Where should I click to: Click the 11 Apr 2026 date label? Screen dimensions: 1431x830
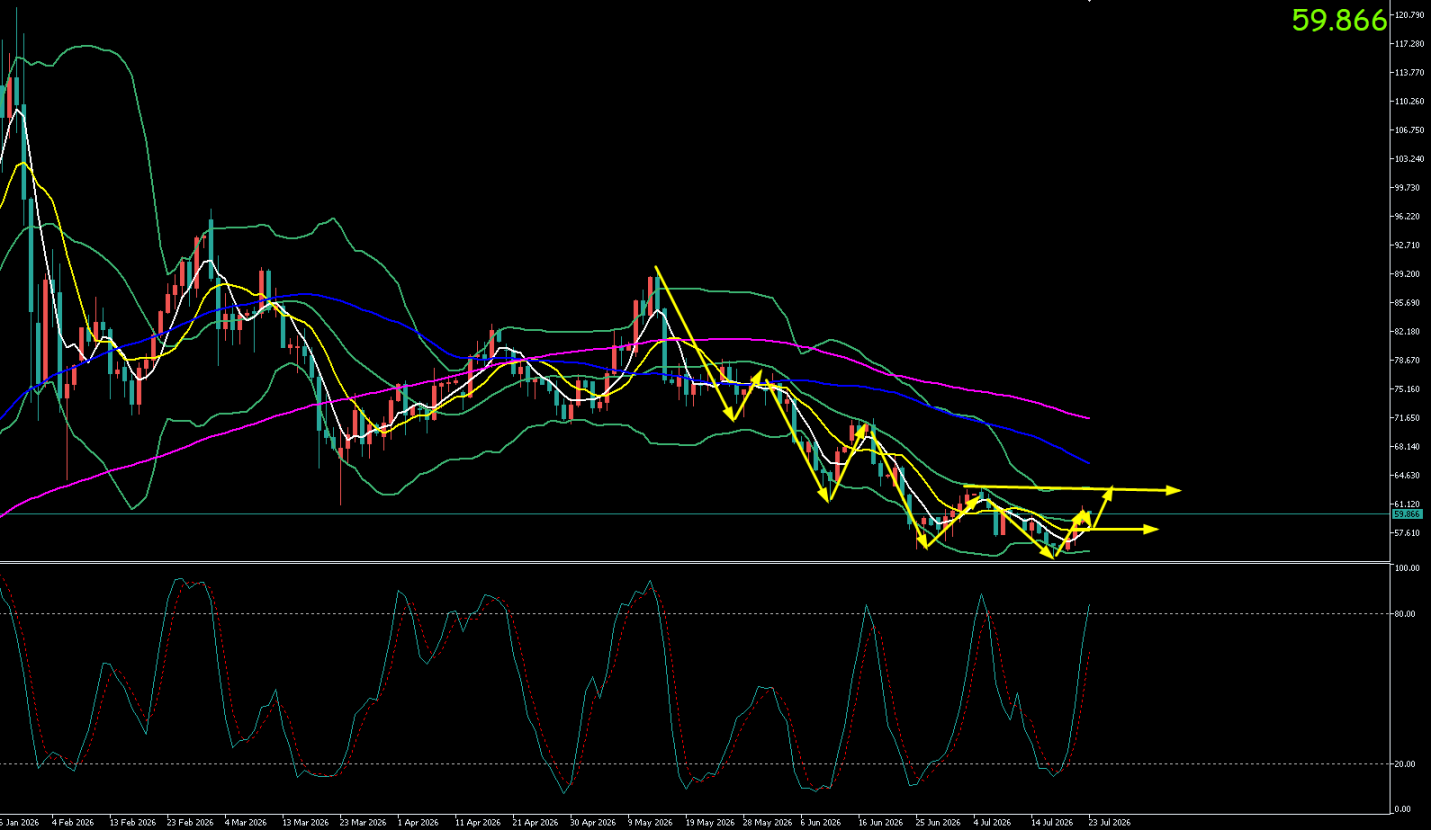477,823
